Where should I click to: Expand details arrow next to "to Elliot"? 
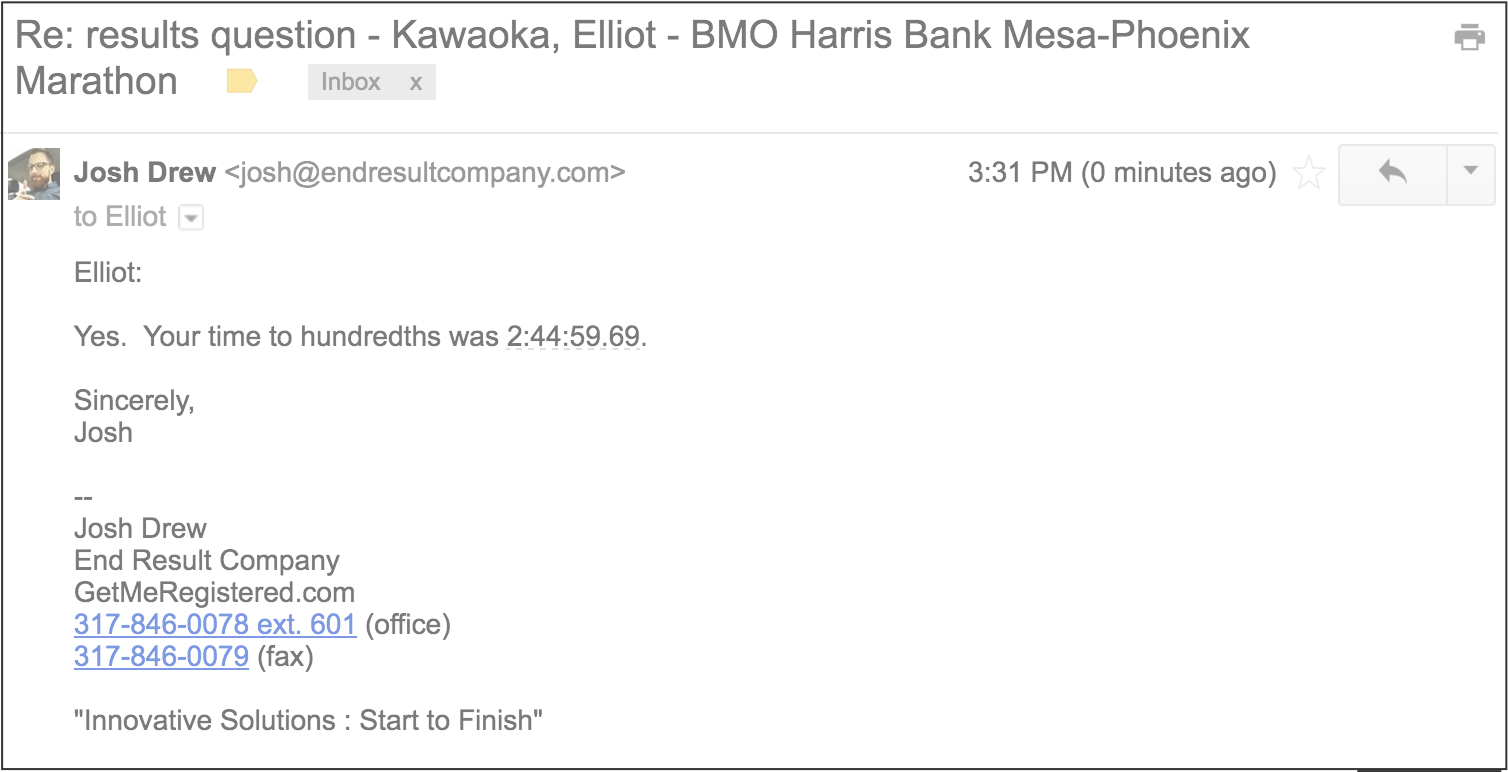[191, 218]
